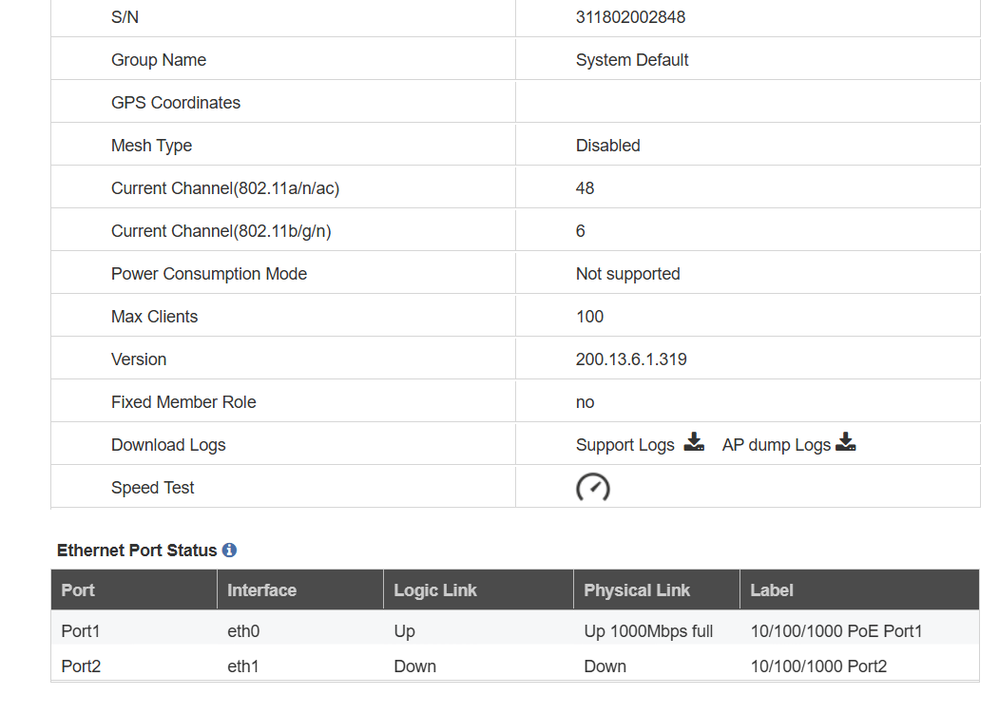The image size is (999, 718).
Task: Click the version value 200.13.6.1.319
Action: [631, 359]
